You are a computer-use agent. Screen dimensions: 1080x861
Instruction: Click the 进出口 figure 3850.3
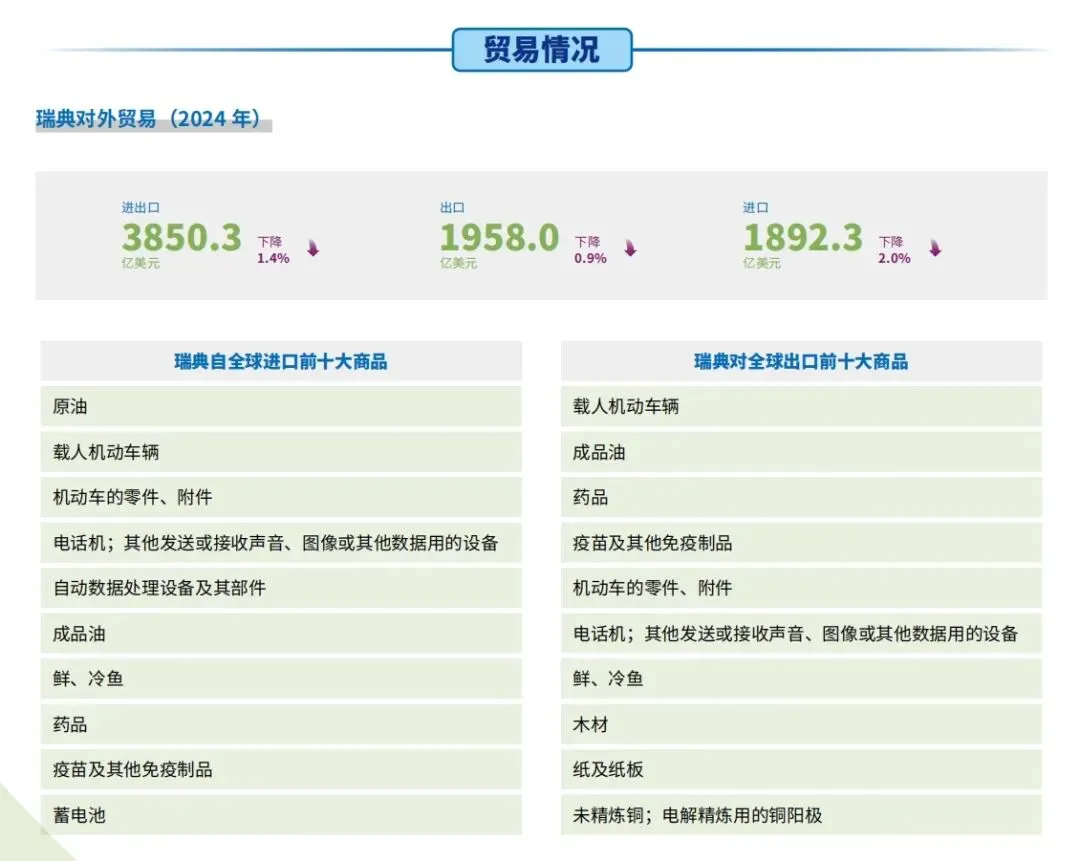click(180, 237)
